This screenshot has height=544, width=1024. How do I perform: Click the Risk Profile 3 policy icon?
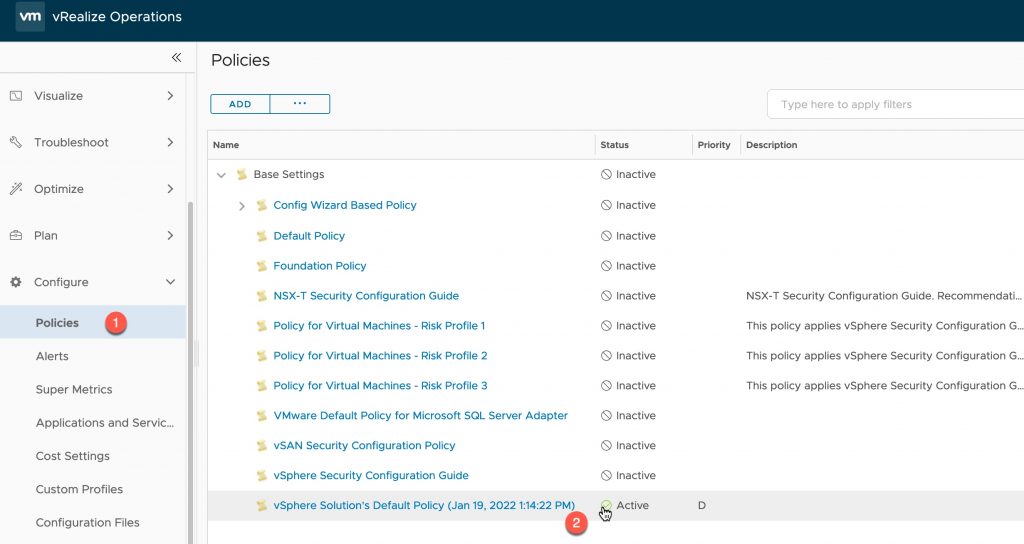261,386
